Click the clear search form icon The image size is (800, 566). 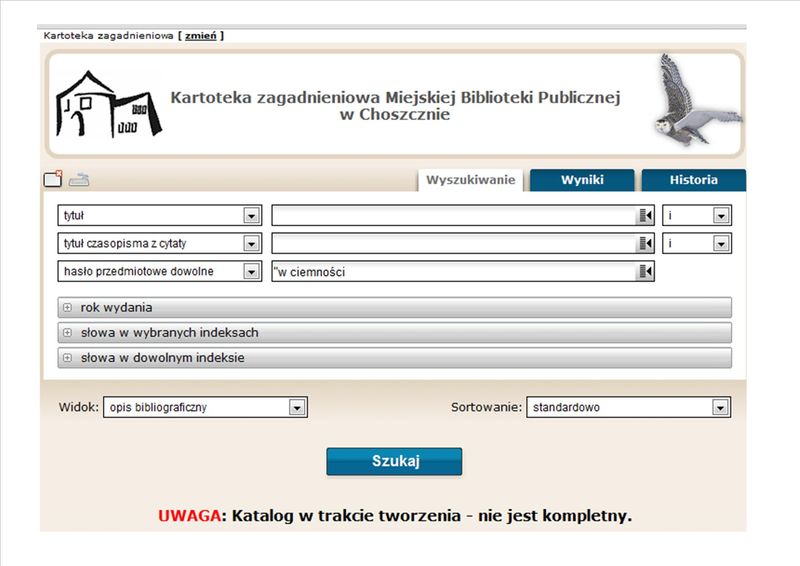point(53,180)
